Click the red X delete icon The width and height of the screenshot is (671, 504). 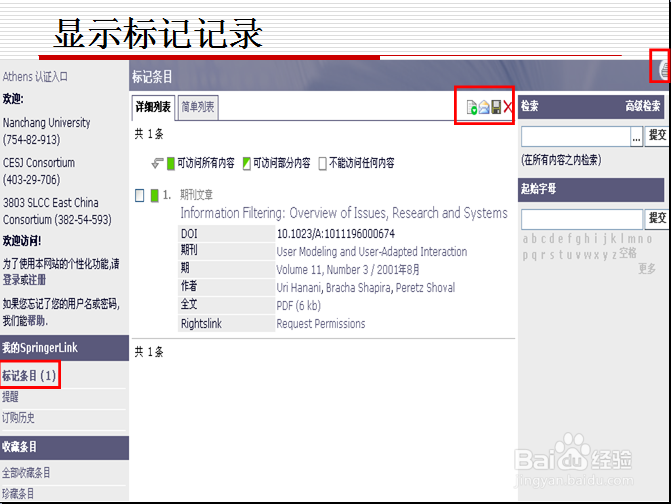pyautogui.click(x=508, y=107)
